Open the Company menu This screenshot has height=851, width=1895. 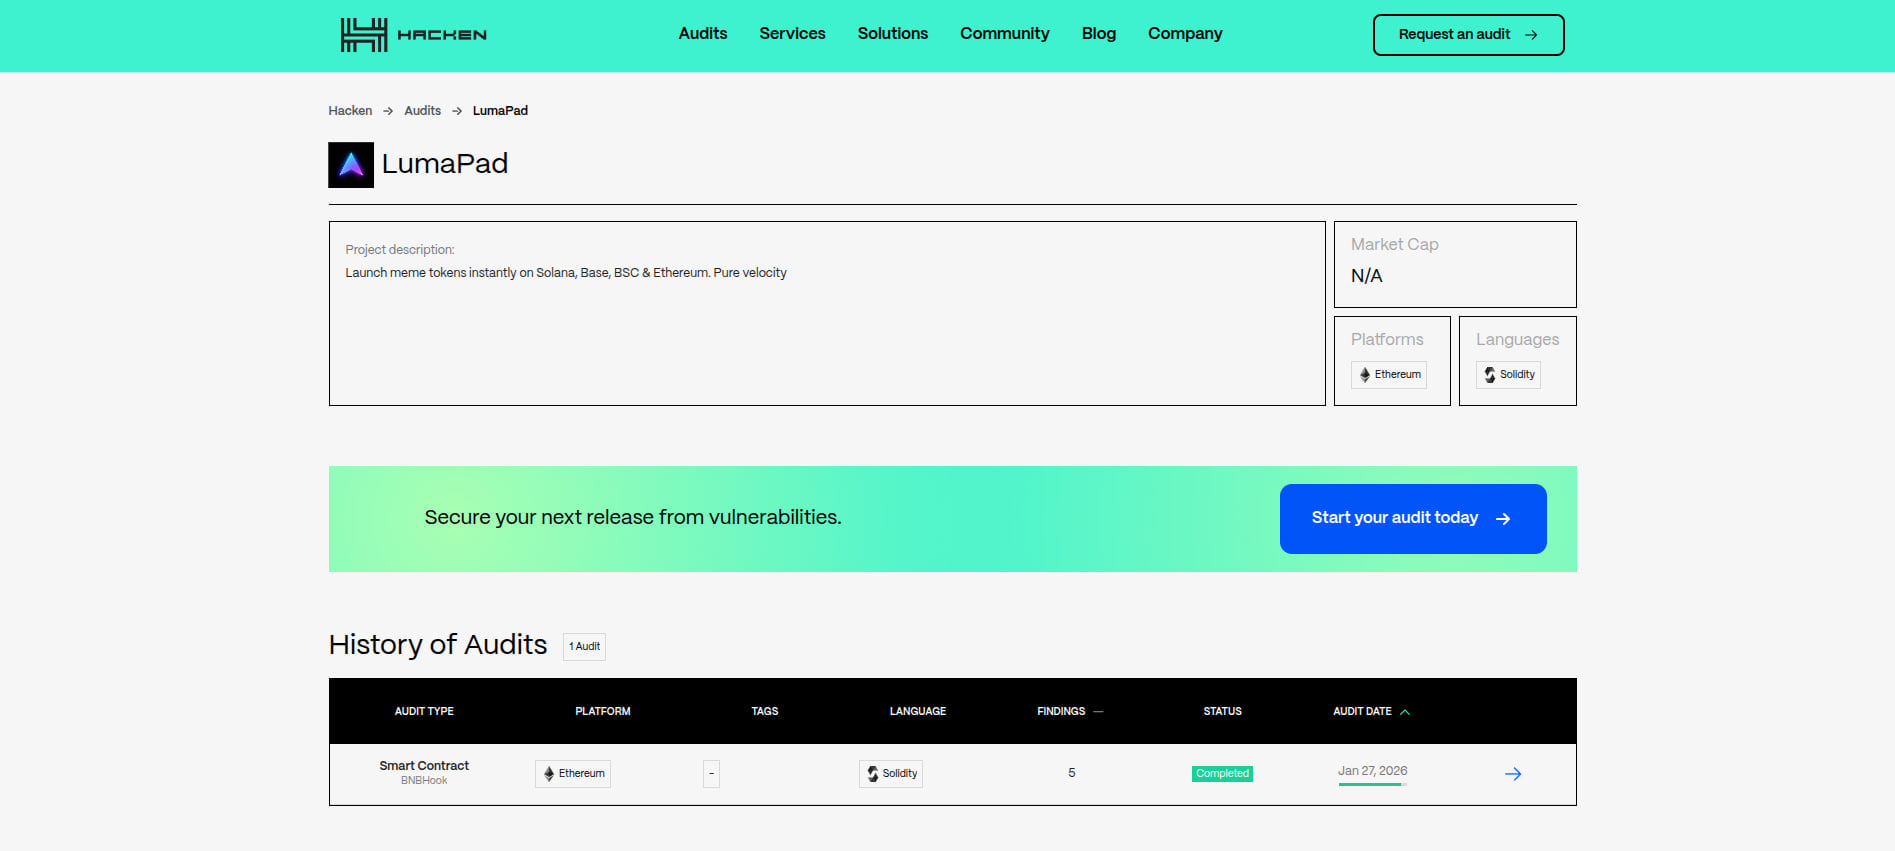(1185, 33)
